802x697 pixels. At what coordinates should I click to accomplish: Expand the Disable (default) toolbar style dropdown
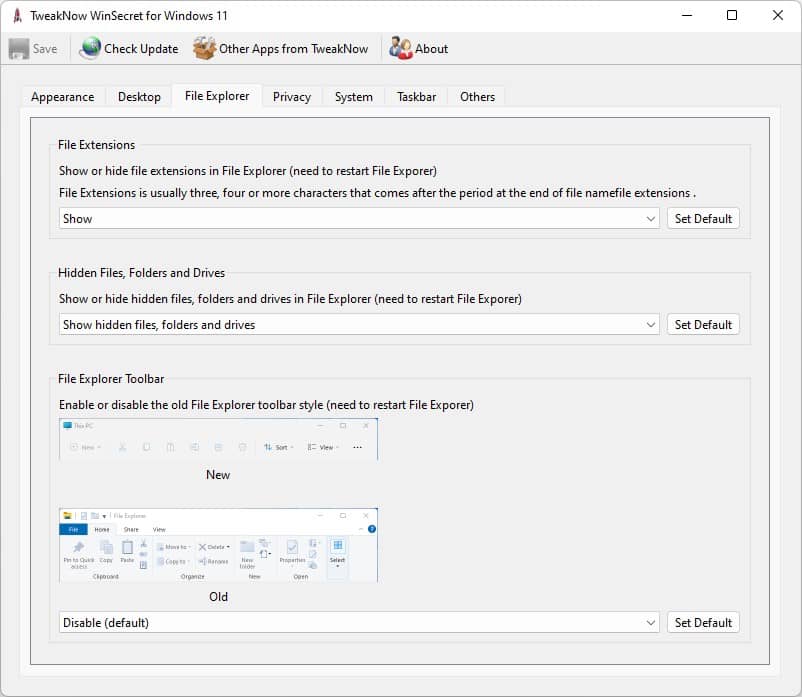click(359, 622)
